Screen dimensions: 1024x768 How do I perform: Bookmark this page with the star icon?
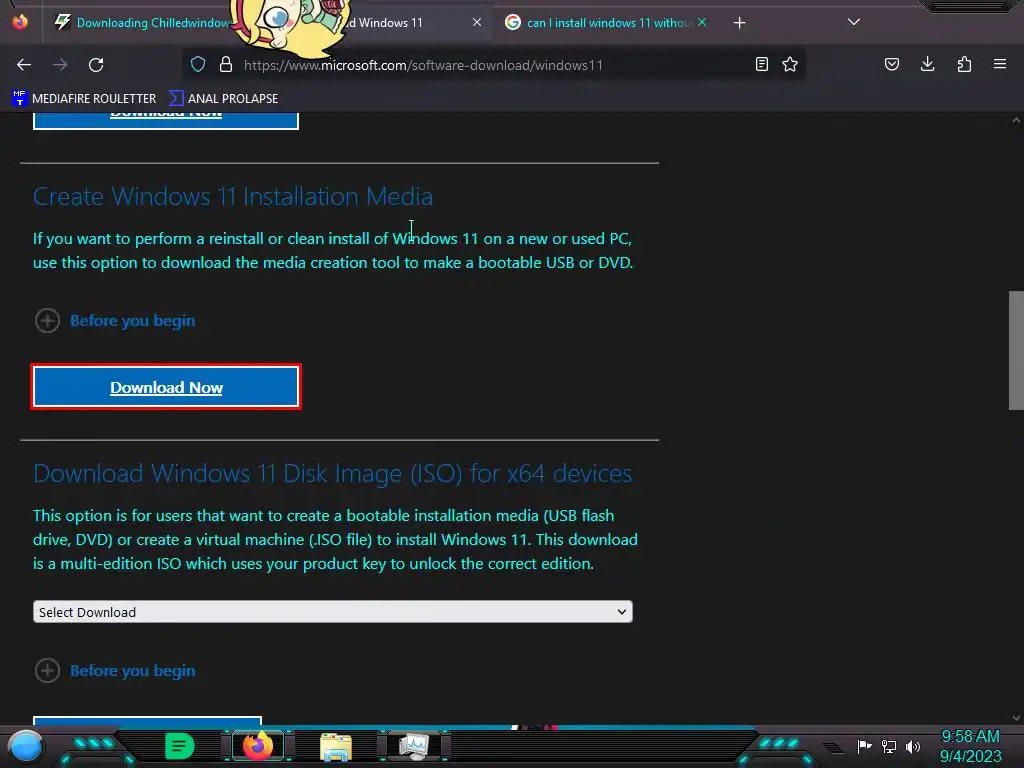(790, 64)
